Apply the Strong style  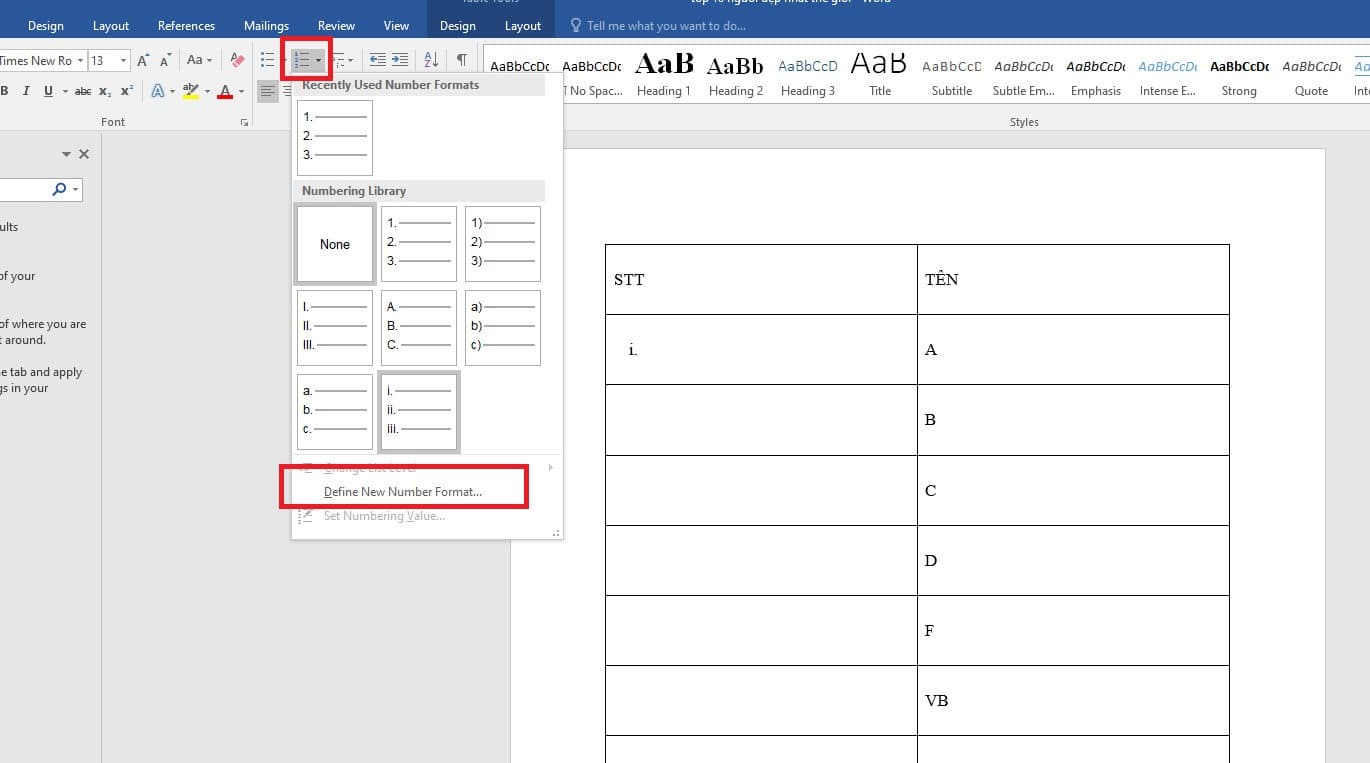tap(1239, 75)
